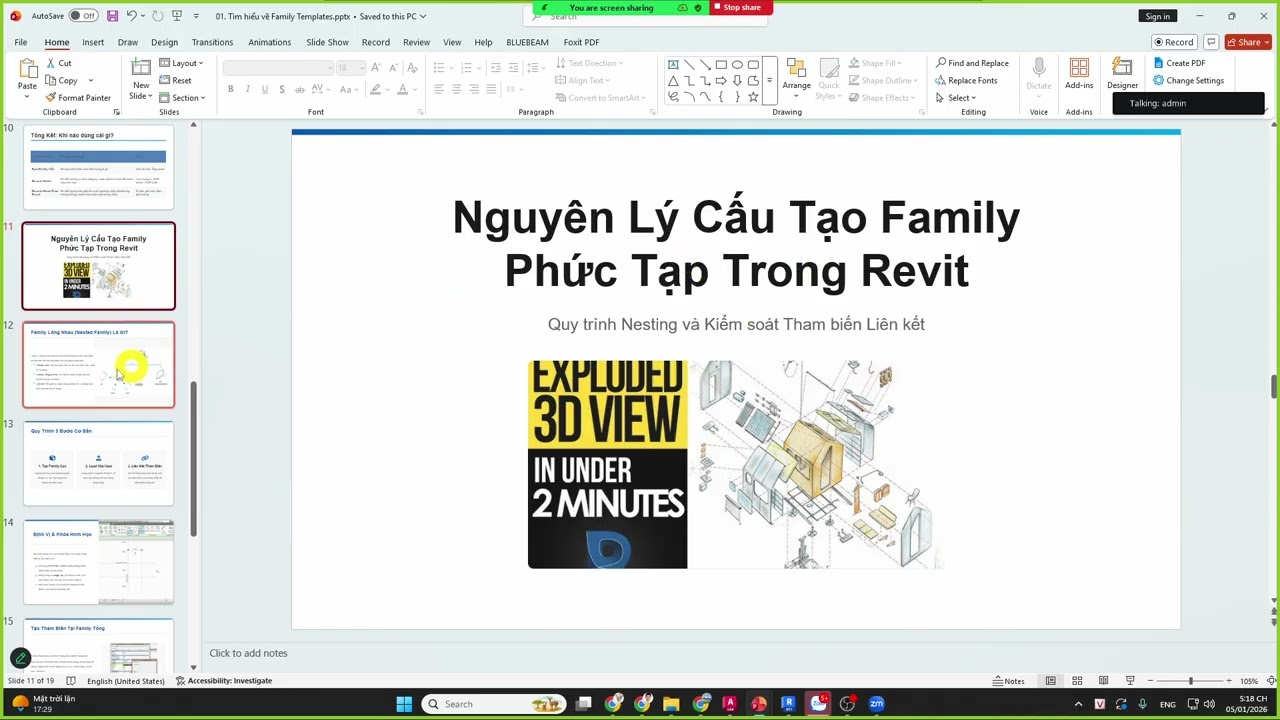Adjust the zoom slider in status bar
1280x720 pixels.
pos(1190,681)
